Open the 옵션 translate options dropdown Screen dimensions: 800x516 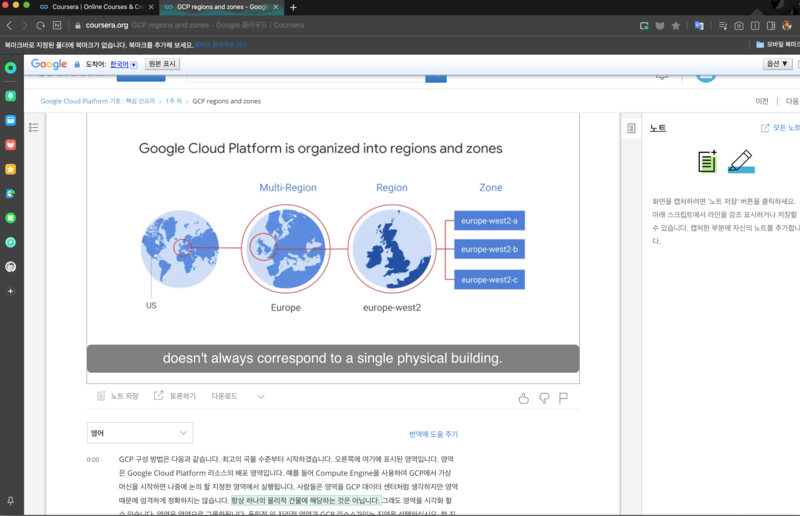[x=777, y=64]
